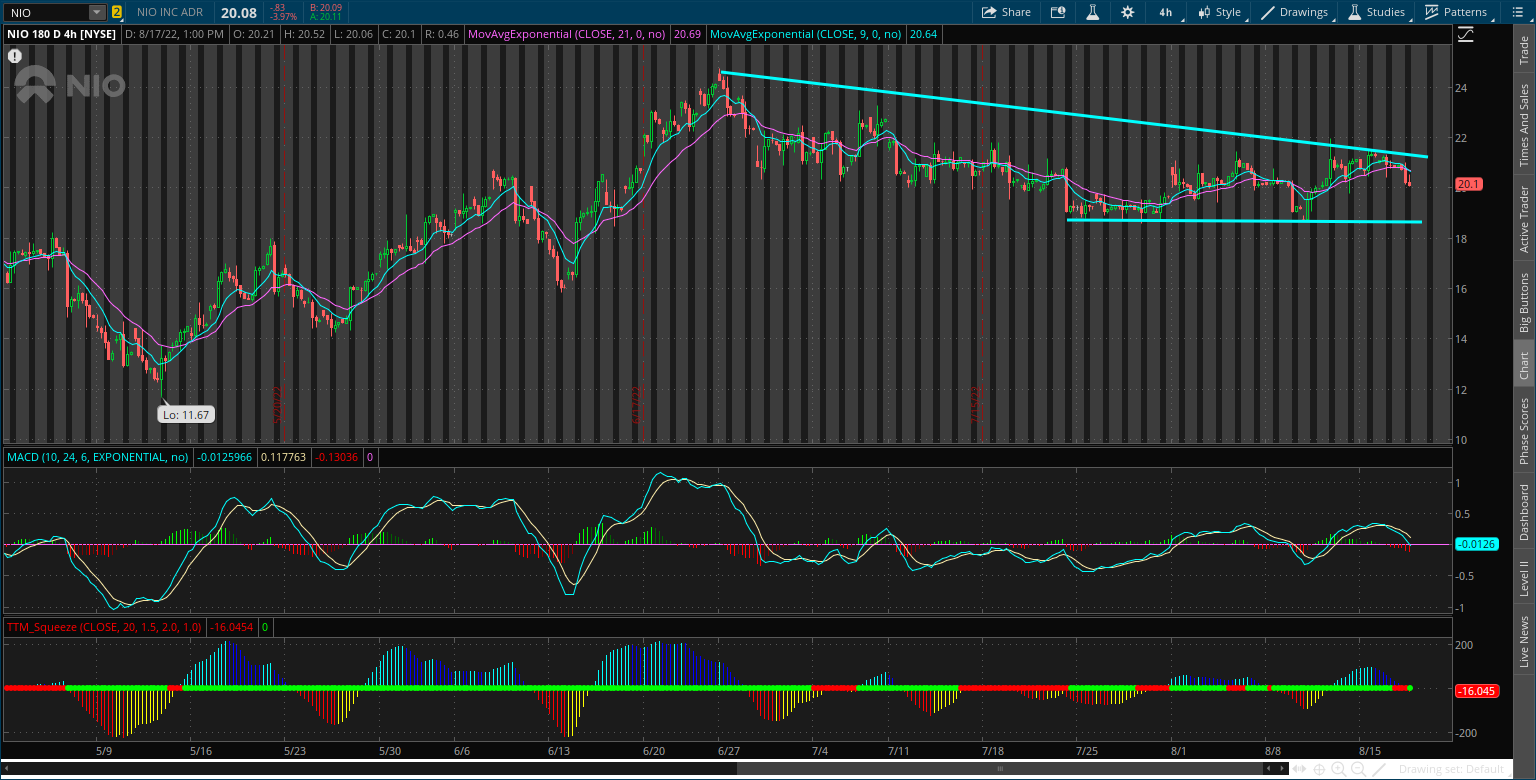Image resolution: width=1536 pixels, height=780 pixels.
Task: Click the -0.13036 MACD diff value
Action: click(335, 457)
